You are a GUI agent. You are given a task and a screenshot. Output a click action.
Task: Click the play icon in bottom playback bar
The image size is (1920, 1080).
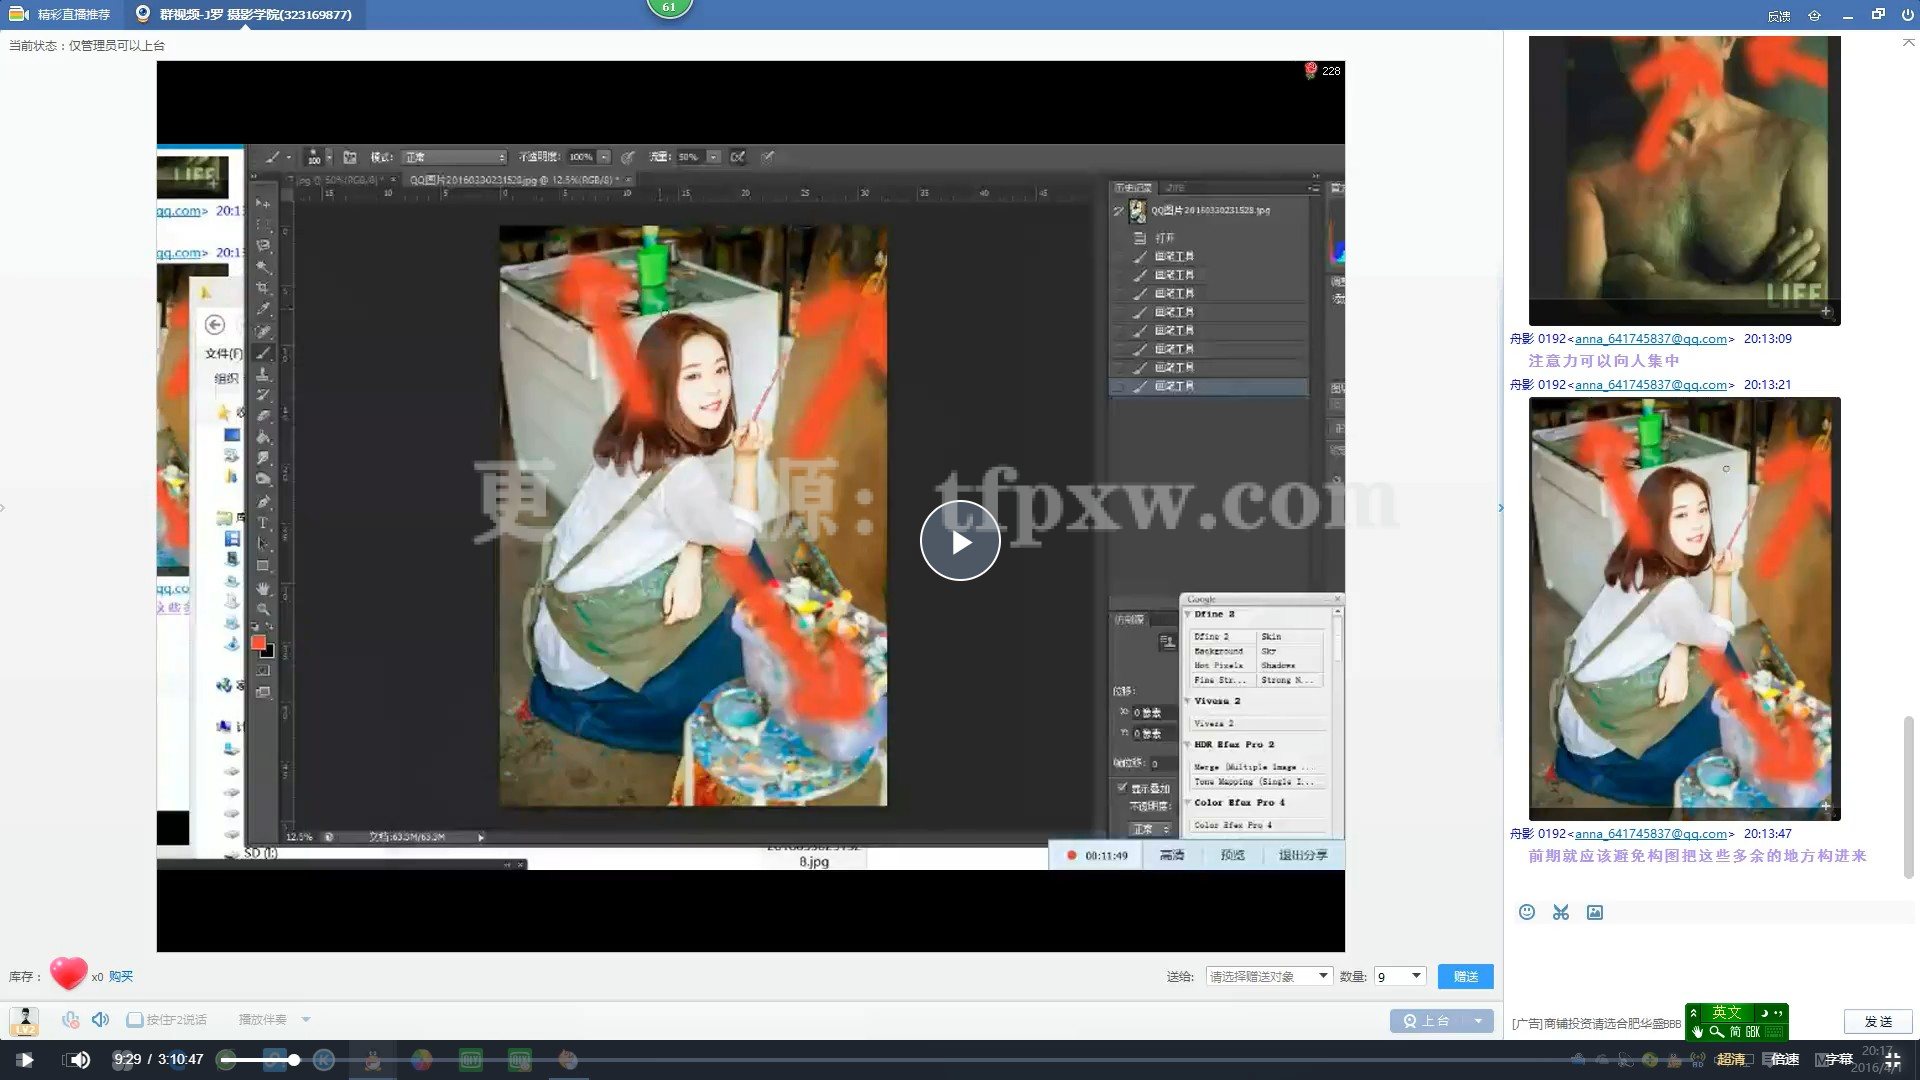tap(26, 1060)
